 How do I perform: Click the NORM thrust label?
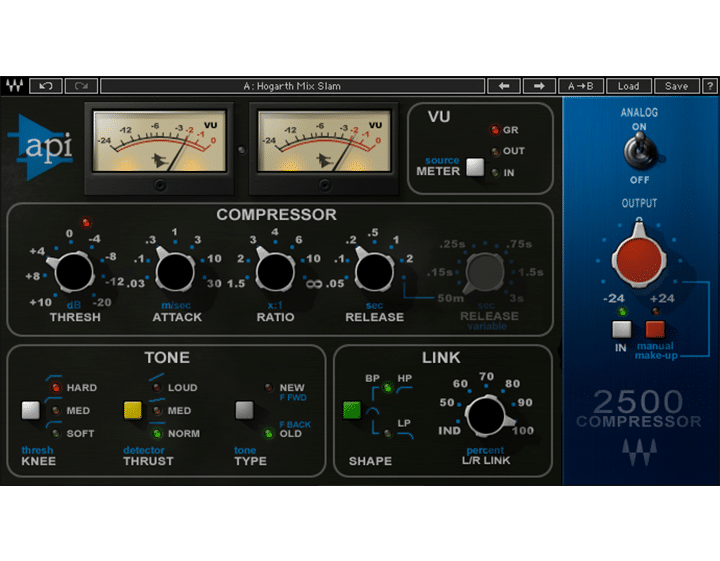(x=184, y=433)
